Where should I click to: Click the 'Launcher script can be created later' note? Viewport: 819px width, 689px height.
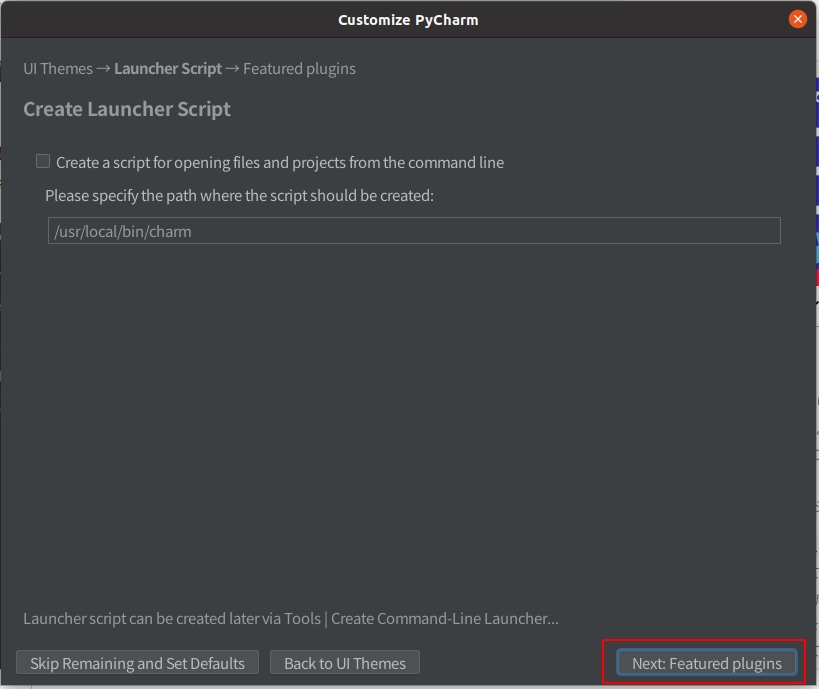170,619
